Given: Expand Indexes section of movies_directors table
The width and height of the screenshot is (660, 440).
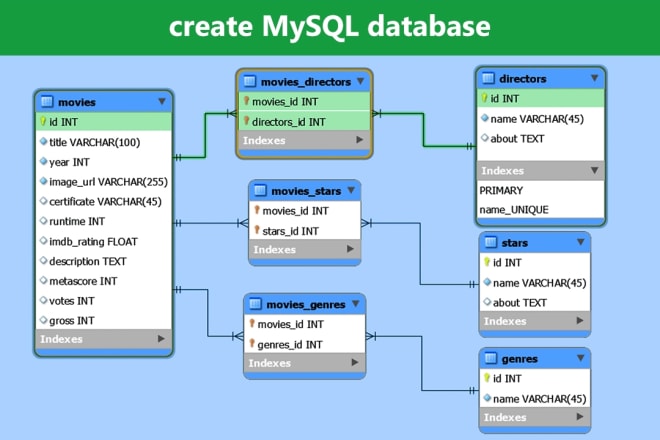Looking at the screenshot, I should click(359, 140).
